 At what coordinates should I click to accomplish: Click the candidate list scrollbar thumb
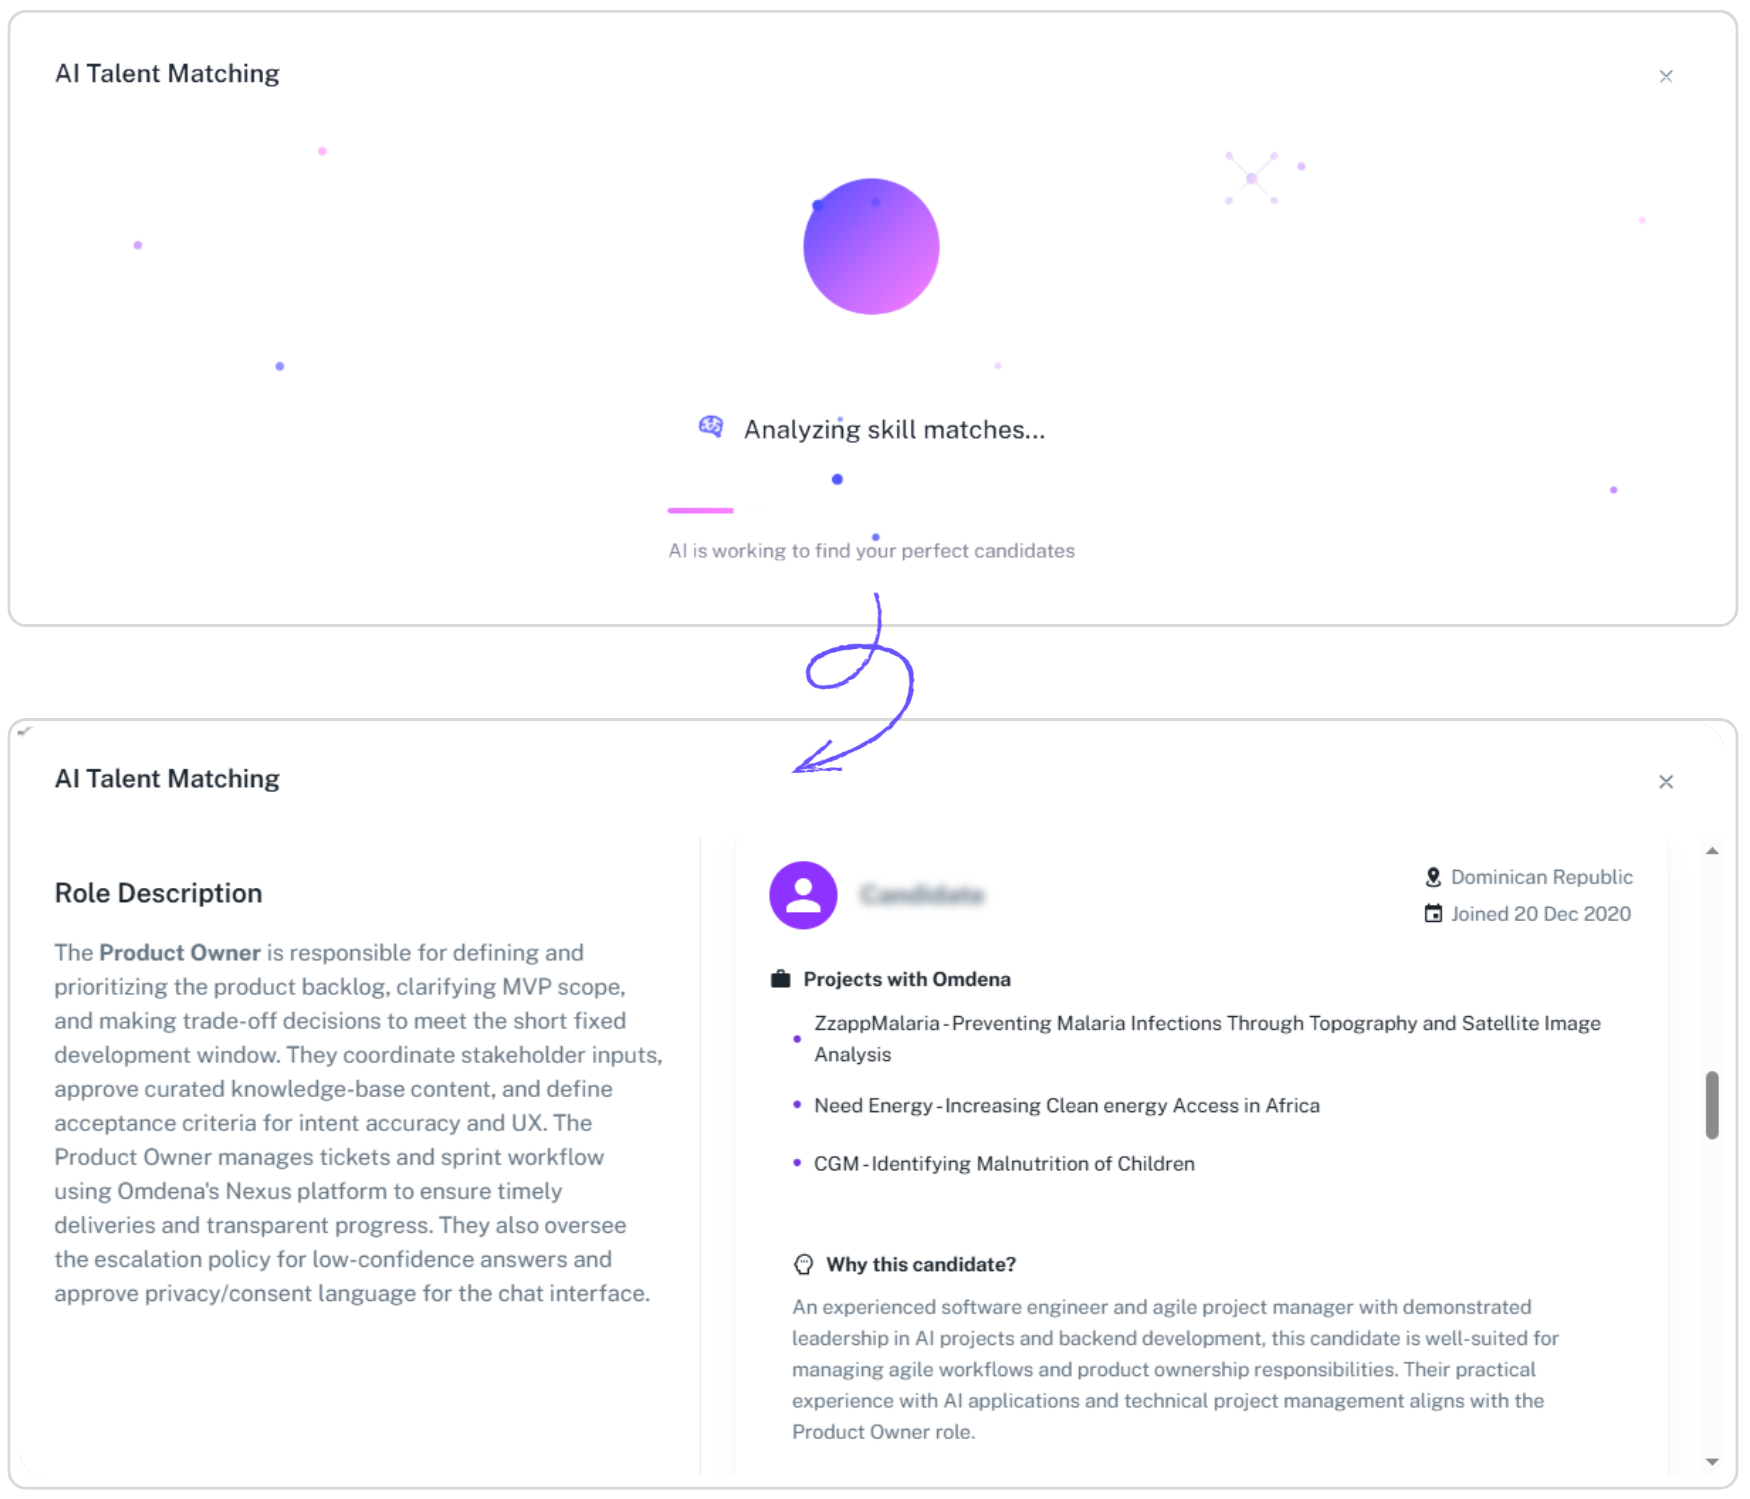(1712, 1104)
